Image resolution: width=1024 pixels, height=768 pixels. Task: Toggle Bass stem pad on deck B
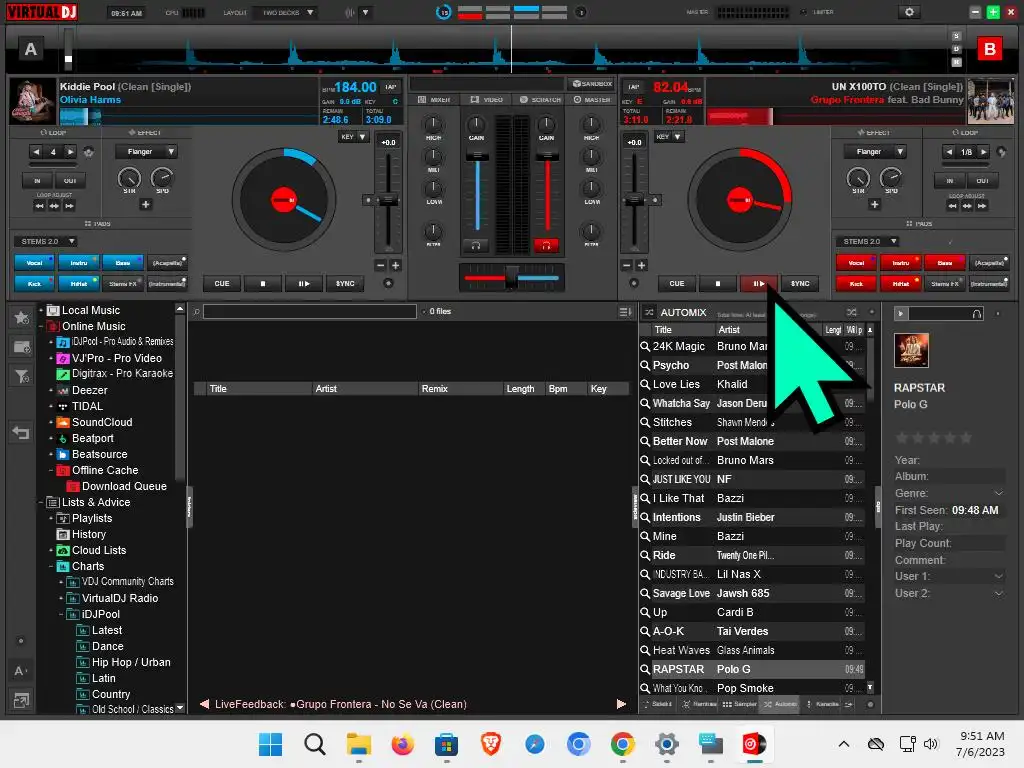945,263
